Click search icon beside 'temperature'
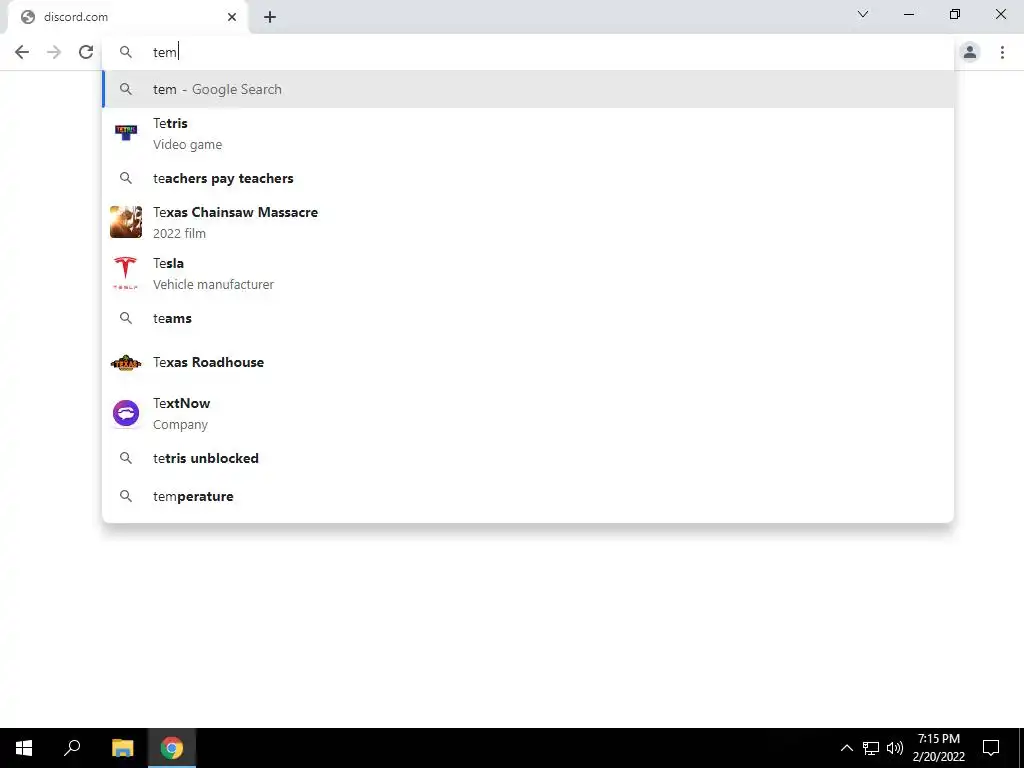Screen dimensions: 1024x768 pyautogui.click(x=126, y=496)
